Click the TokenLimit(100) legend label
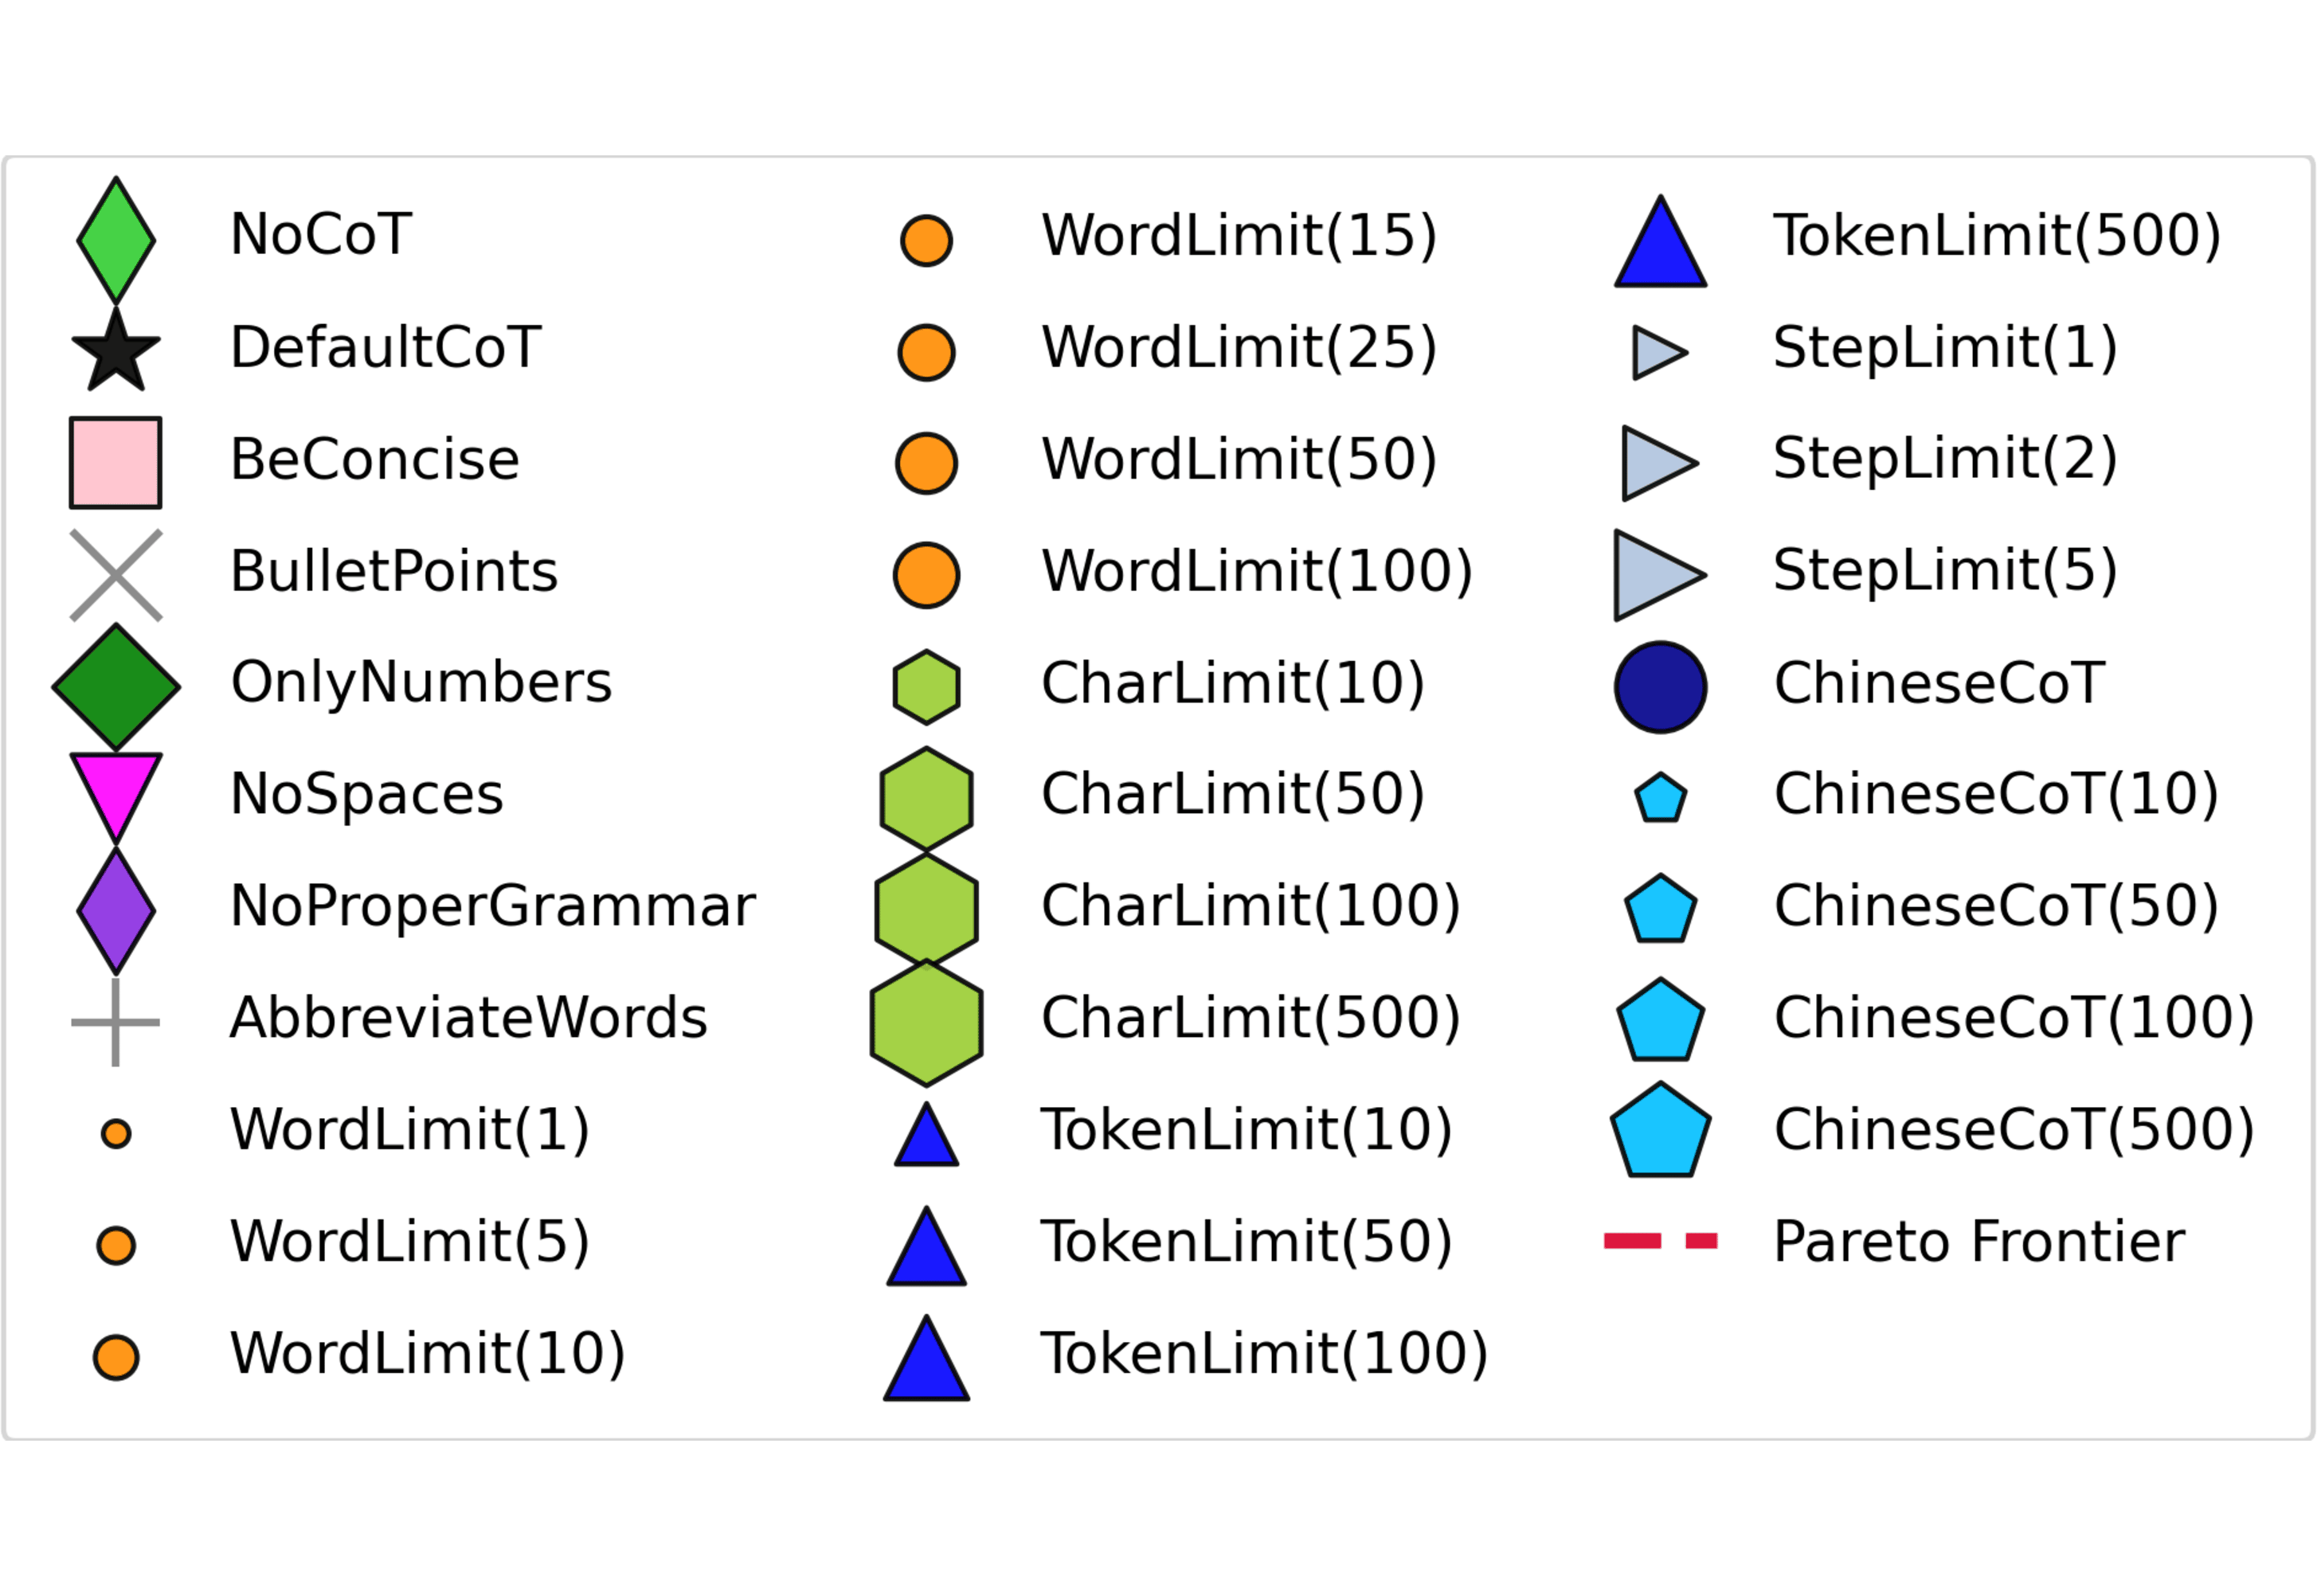This screenshot has width=2317, height=1596. point(1264,1354)
